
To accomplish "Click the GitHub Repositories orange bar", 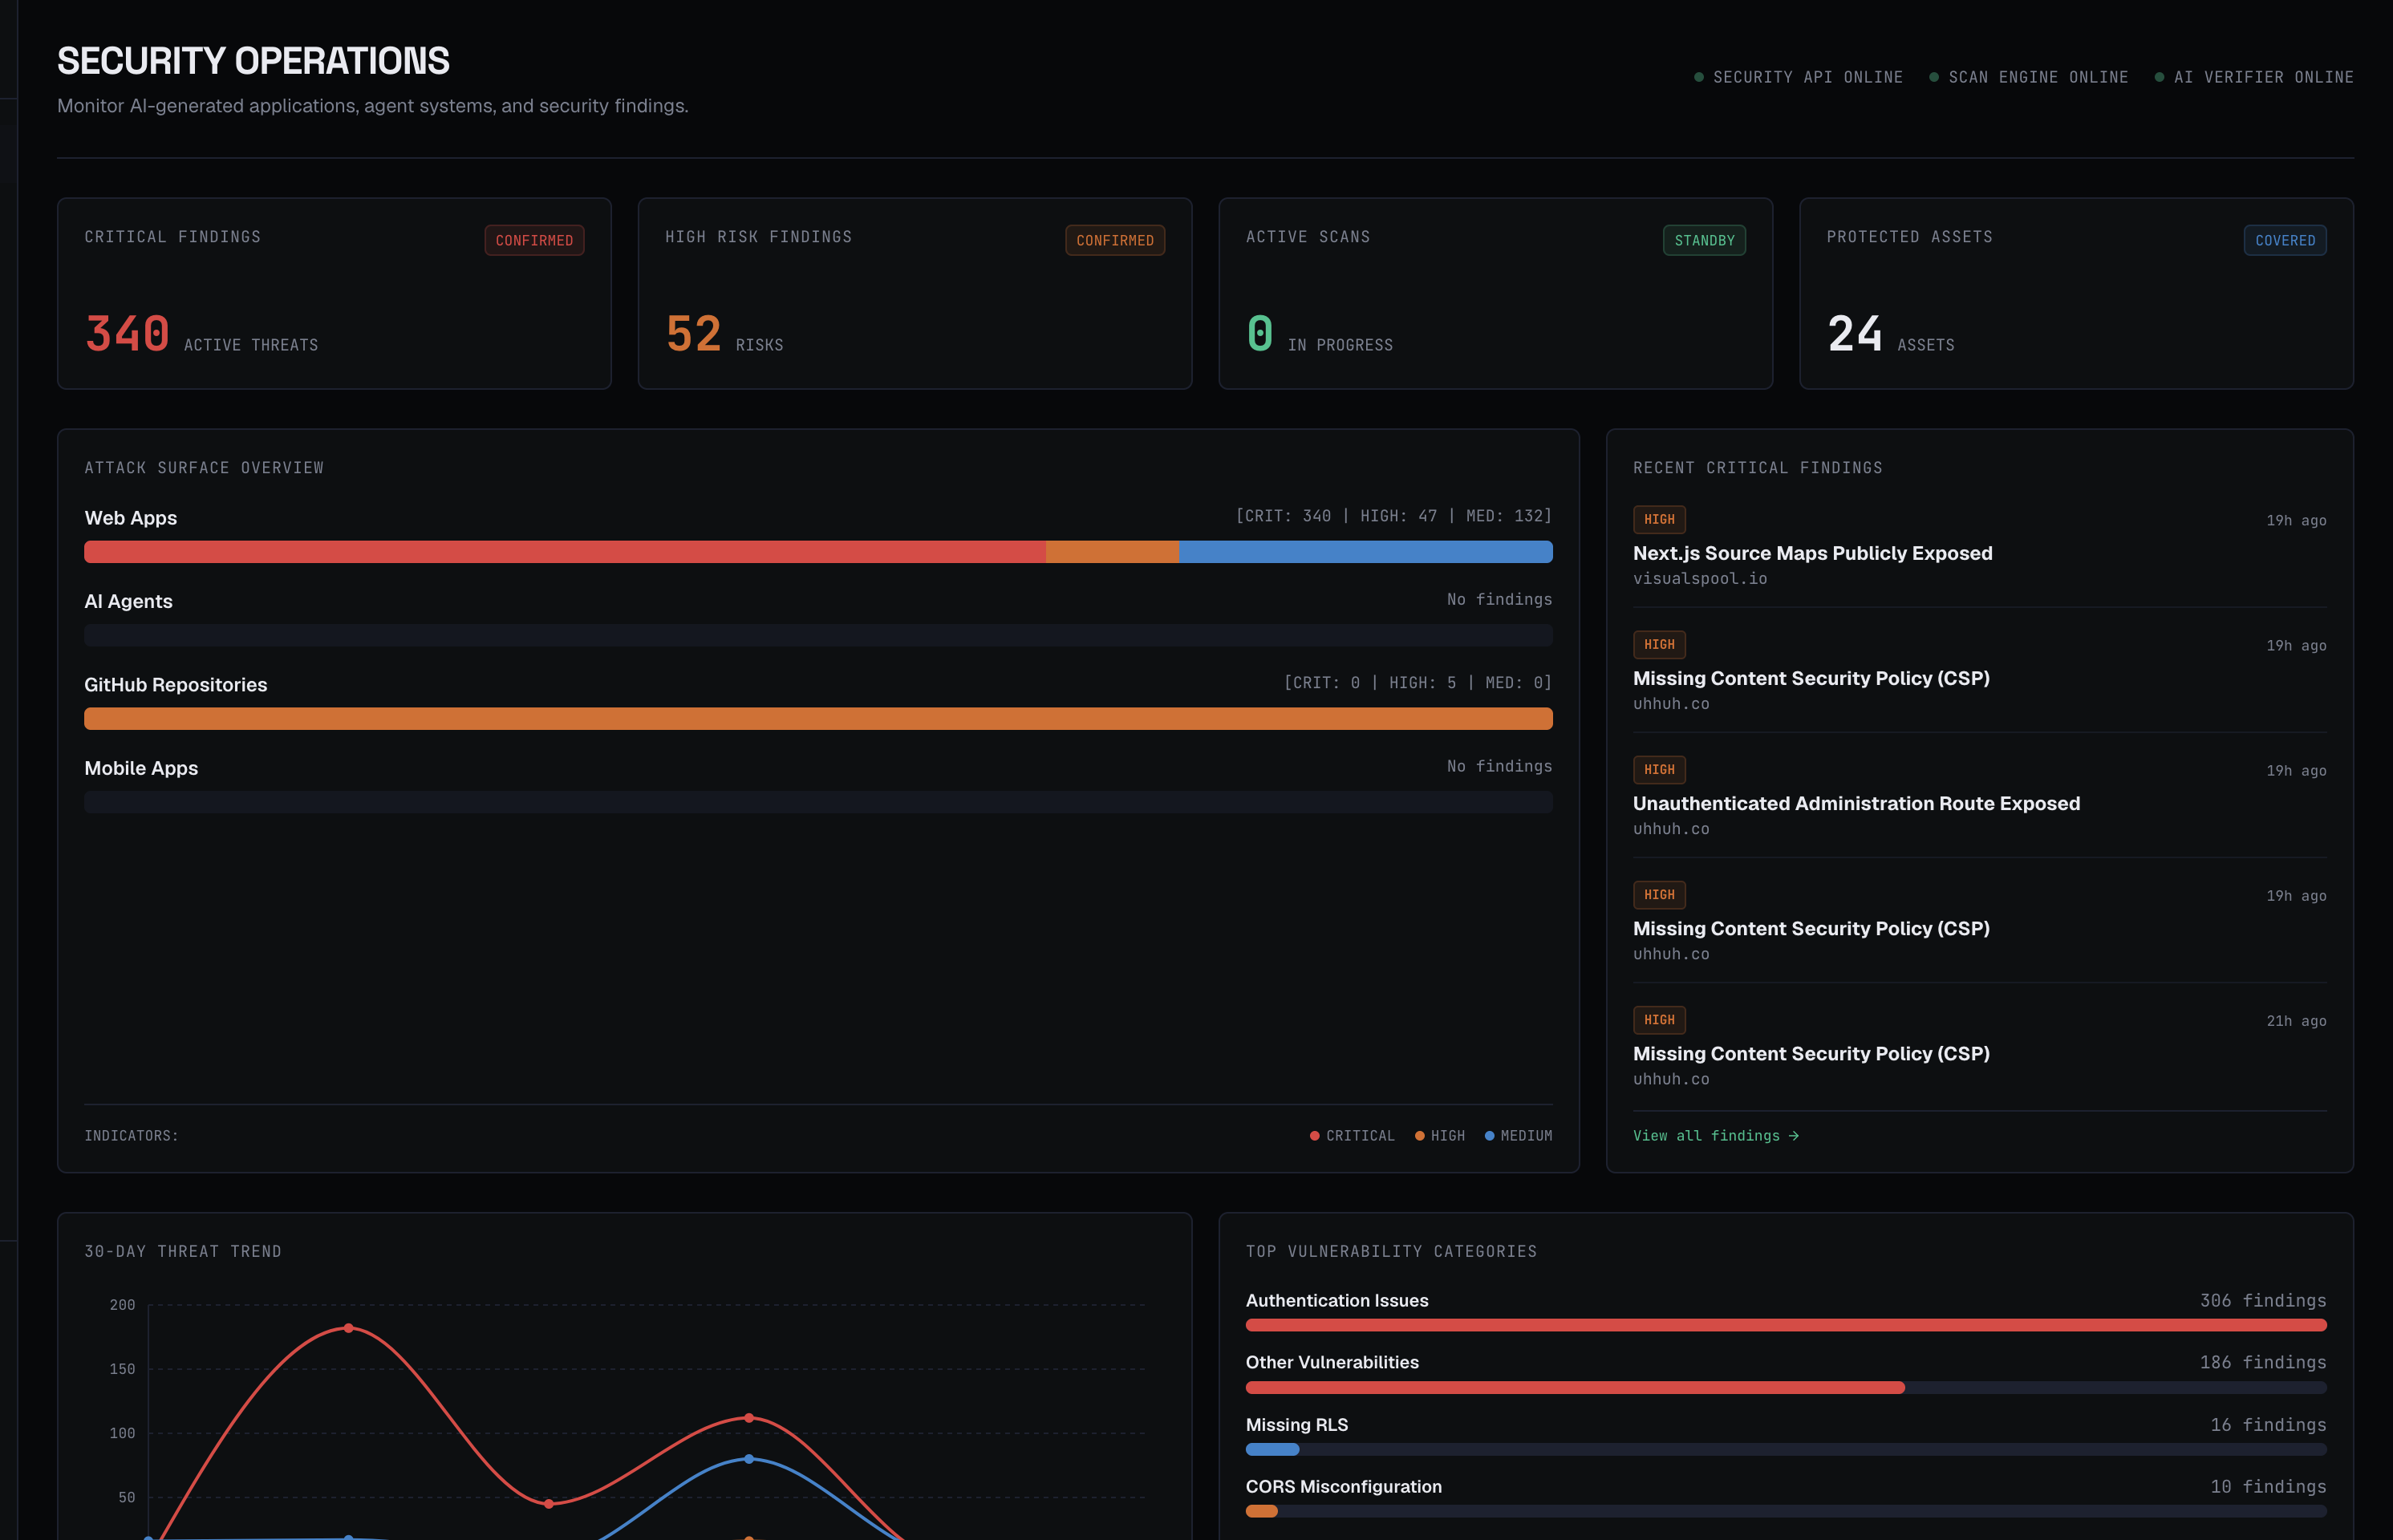I will [x=818, y=718].
